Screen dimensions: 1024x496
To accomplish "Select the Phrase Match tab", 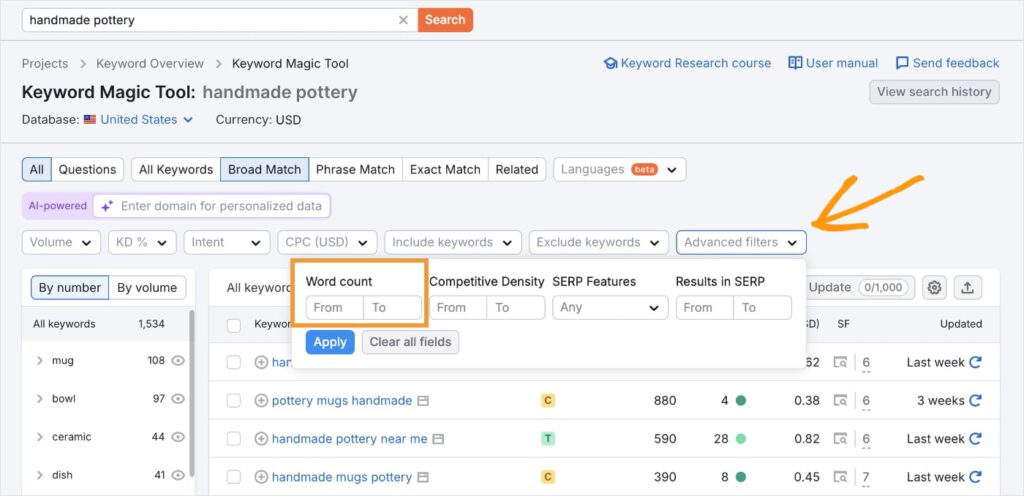I will point(355,170).
